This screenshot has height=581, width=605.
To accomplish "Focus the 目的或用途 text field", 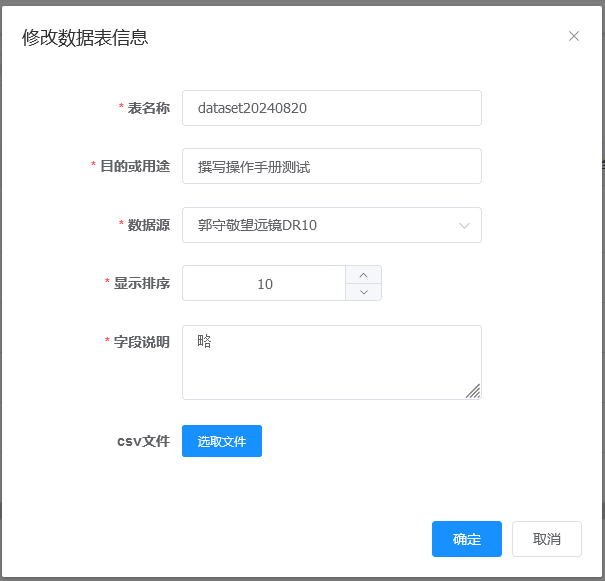I will tap(331, 166).
